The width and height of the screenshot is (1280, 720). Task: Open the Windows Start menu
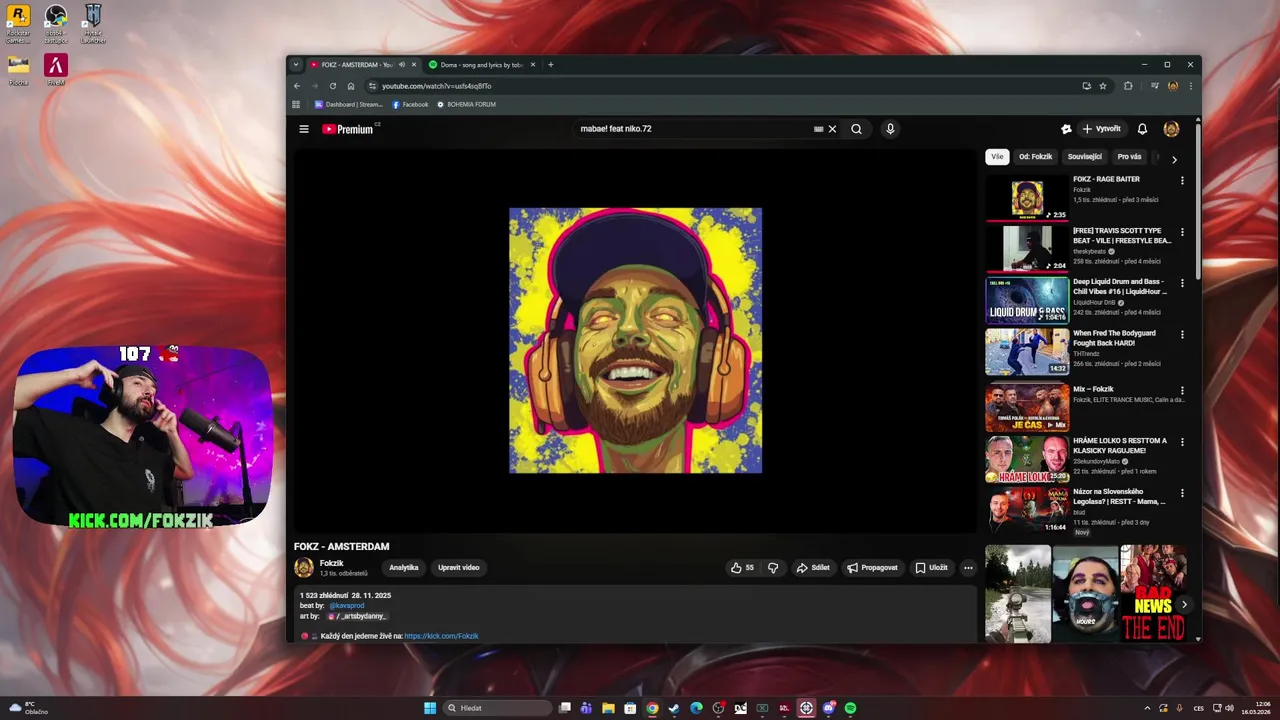[x=430, y=708]
